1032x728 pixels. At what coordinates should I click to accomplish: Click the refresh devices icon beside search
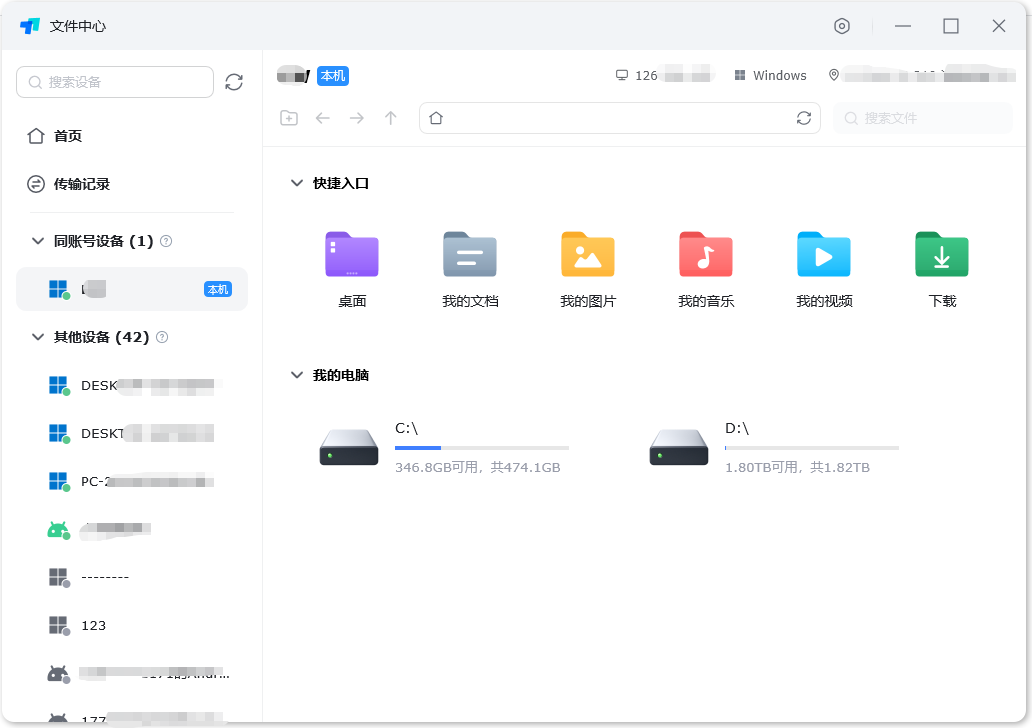234,82
